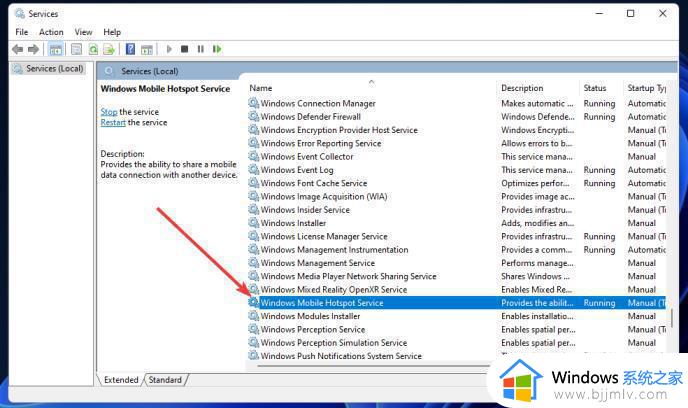688x408 pixels.
Task: Click gear icon beside Windows Event Log
Action: [x=254, y=169]
